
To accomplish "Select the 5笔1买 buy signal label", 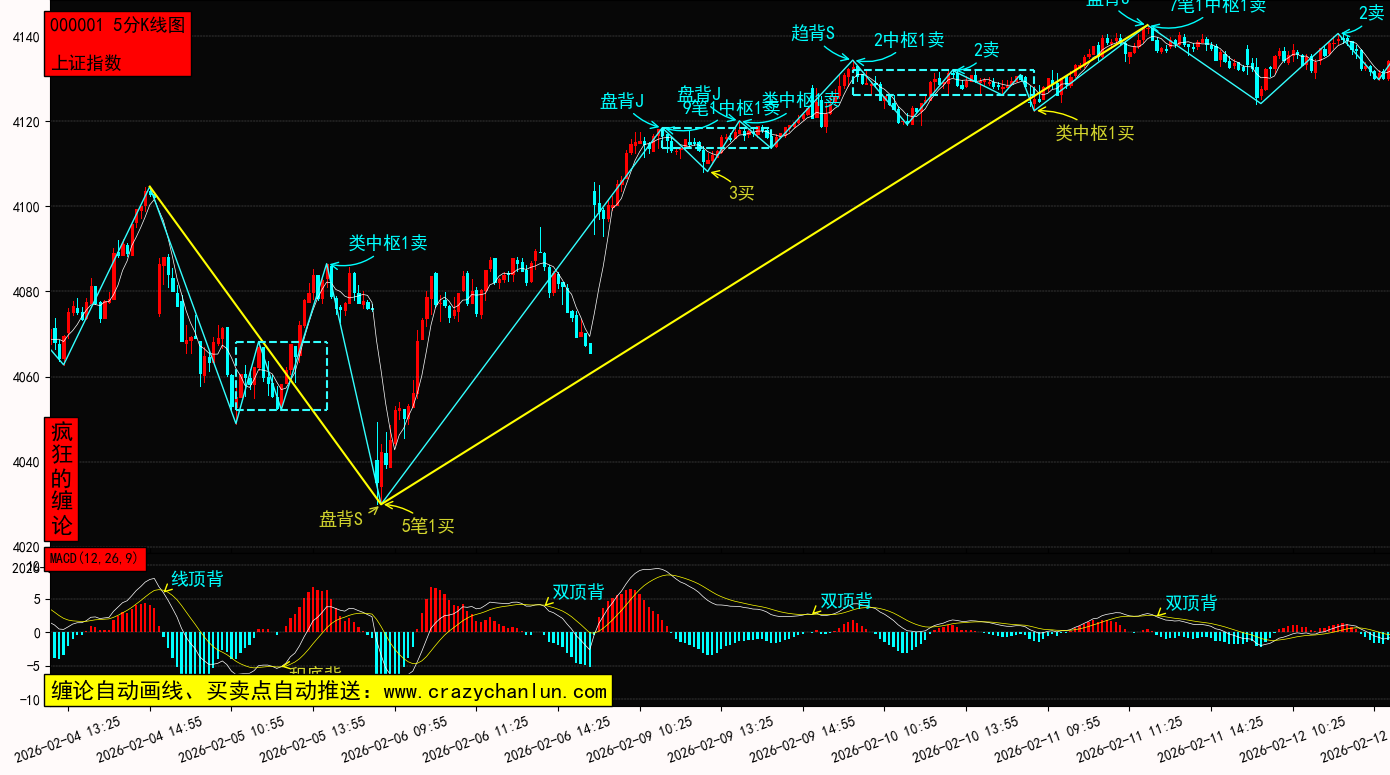I will [x=428, y=526].
